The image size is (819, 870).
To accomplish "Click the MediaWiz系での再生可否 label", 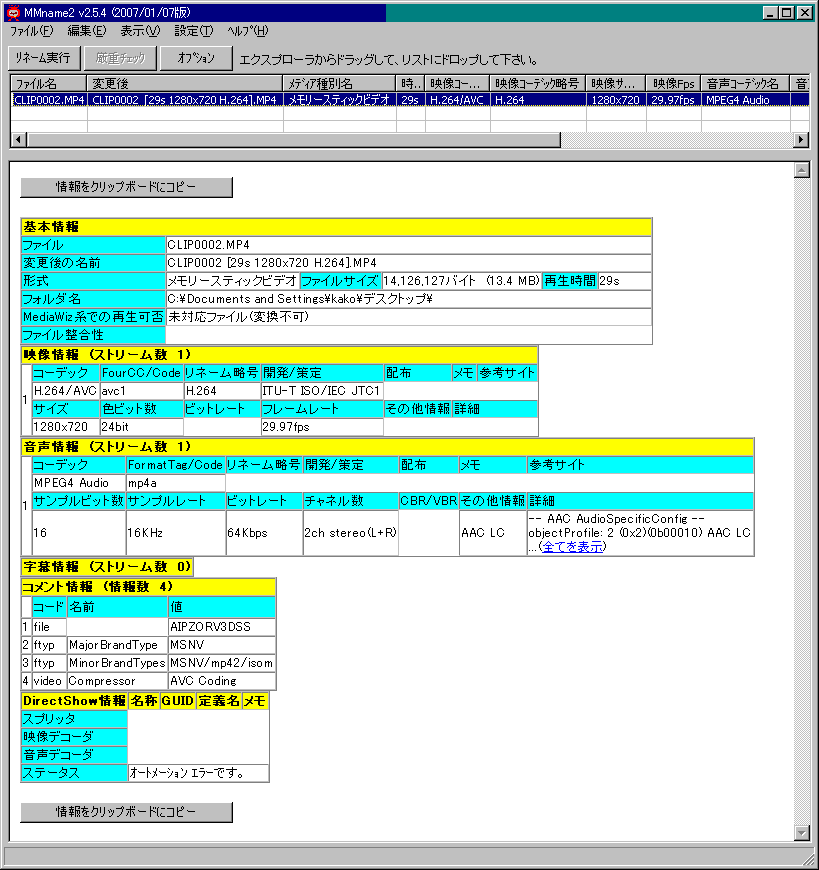I will 93,317.
